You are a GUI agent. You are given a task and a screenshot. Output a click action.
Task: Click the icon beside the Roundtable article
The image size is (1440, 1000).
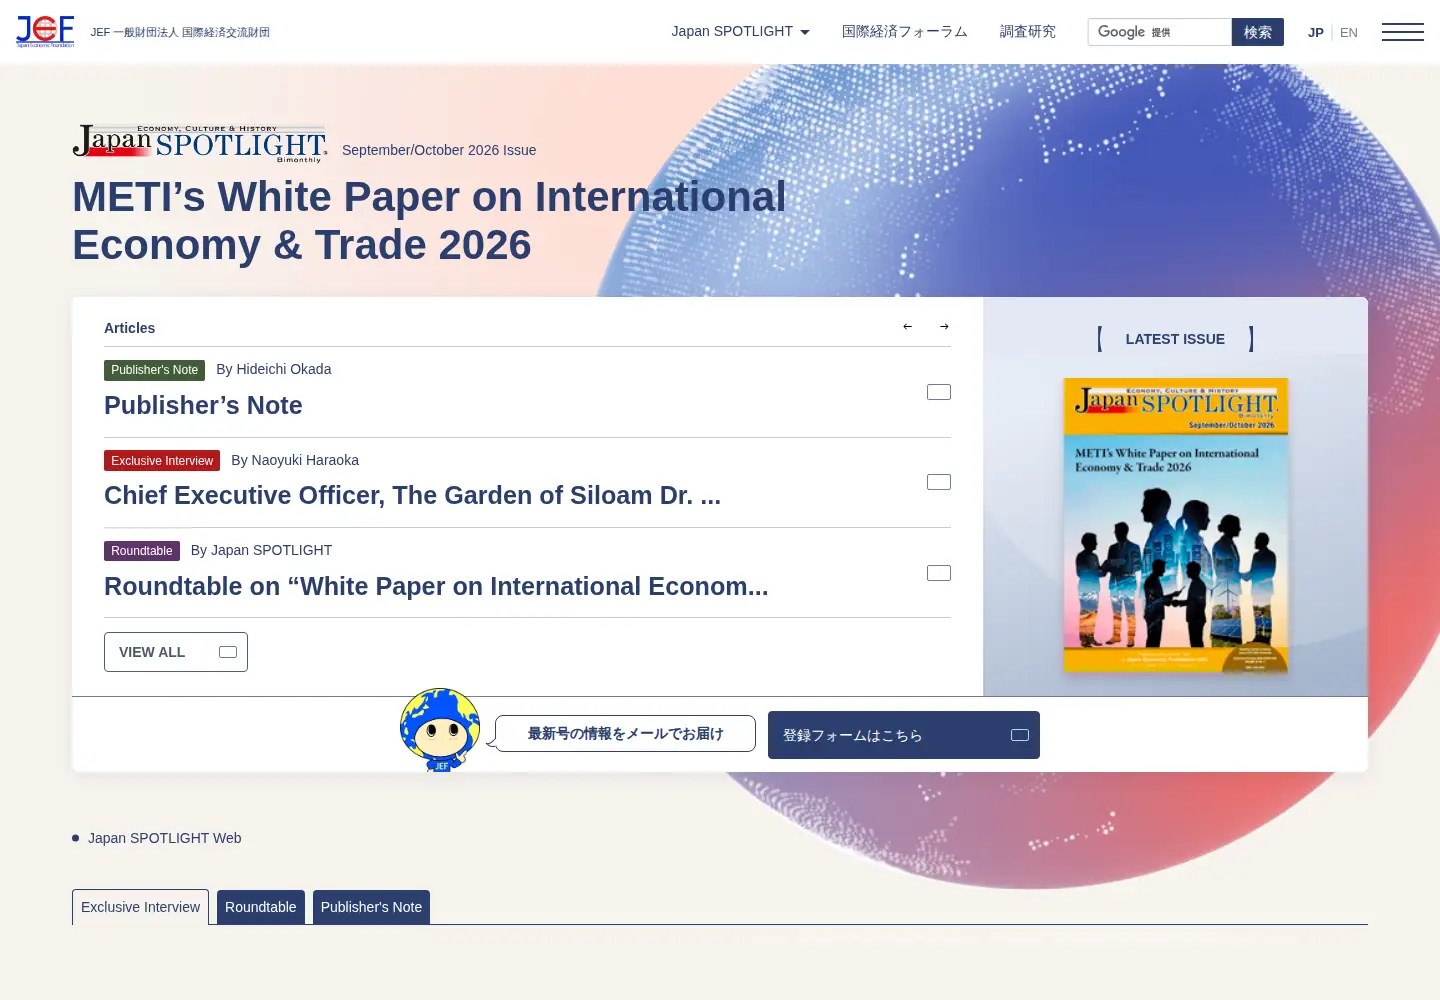pos(939,573)
